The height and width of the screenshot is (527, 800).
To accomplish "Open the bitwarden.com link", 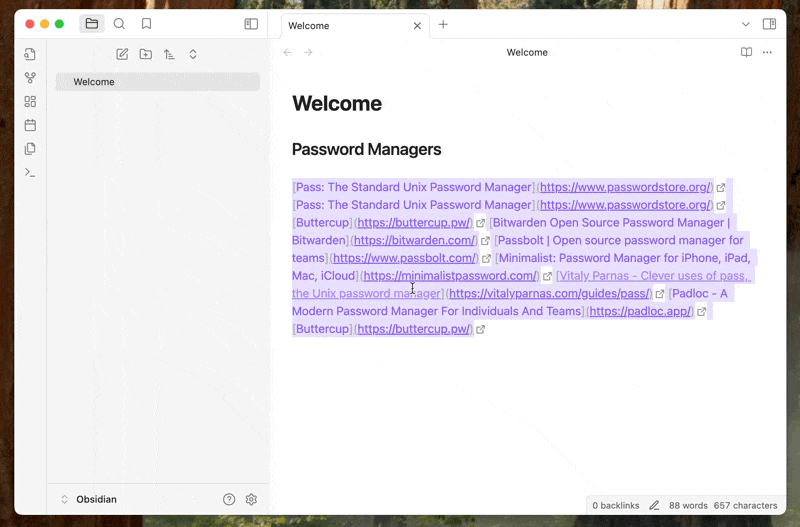I will tap(415, 240).
